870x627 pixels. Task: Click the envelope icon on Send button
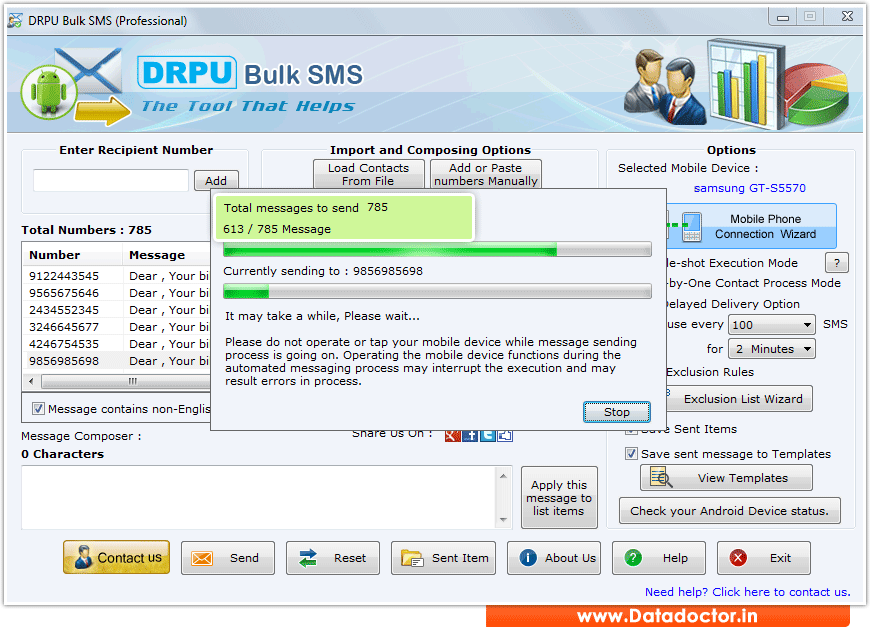tap(202, 558)
